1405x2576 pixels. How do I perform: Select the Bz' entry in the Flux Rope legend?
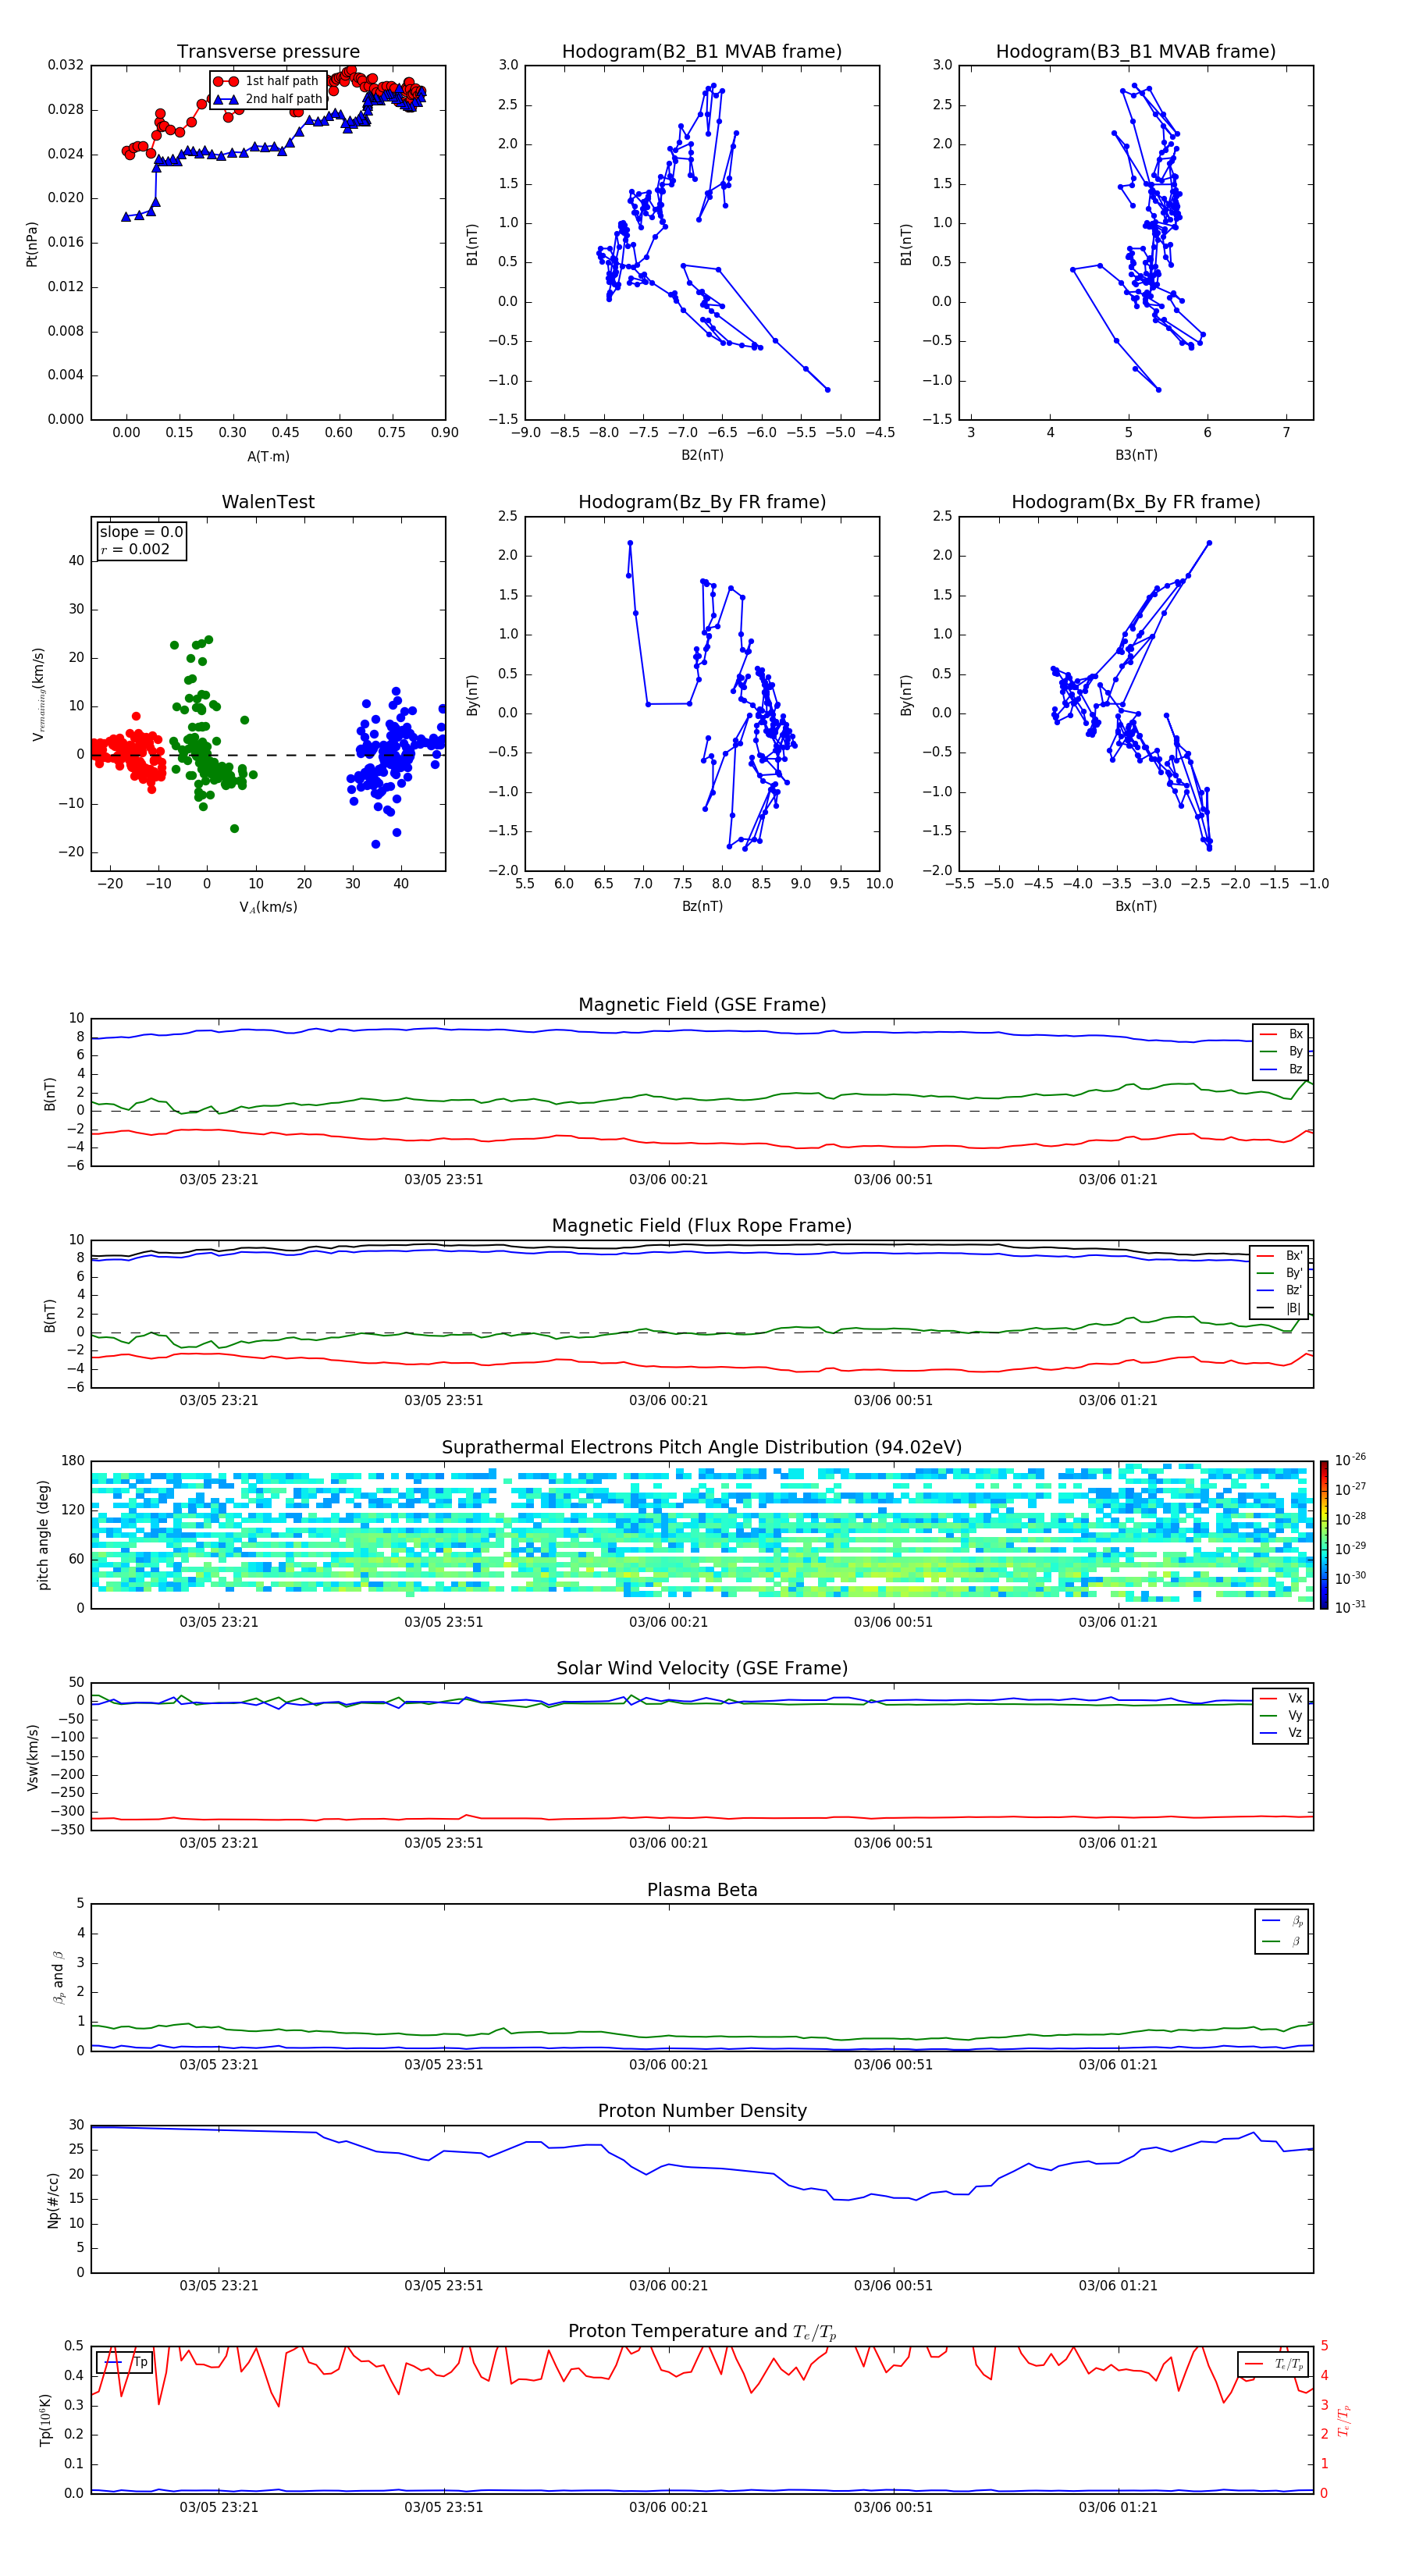click(1279, 1290)
